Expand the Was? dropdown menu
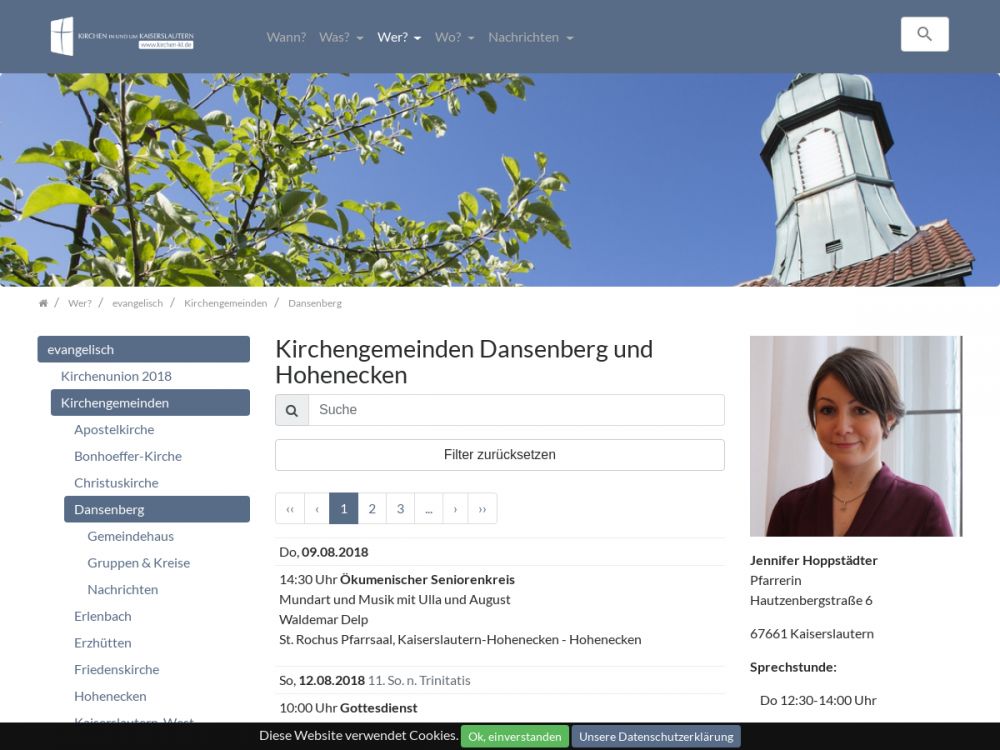 pos(340,37)
